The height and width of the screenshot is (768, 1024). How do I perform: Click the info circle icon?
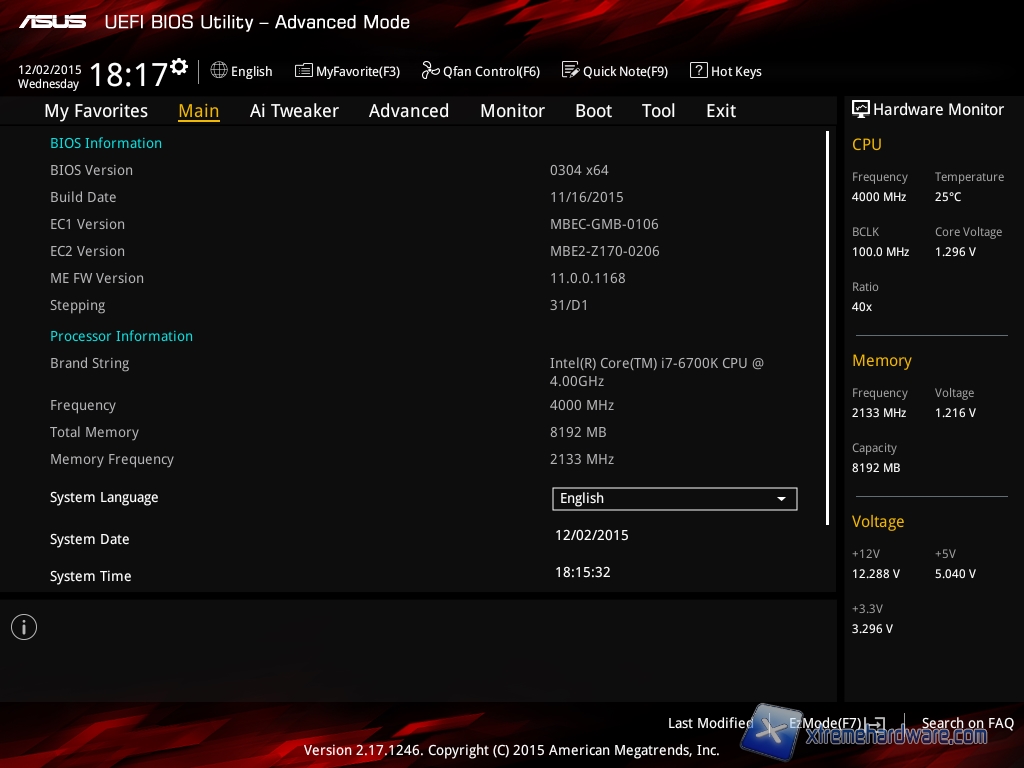pos(24,627)
